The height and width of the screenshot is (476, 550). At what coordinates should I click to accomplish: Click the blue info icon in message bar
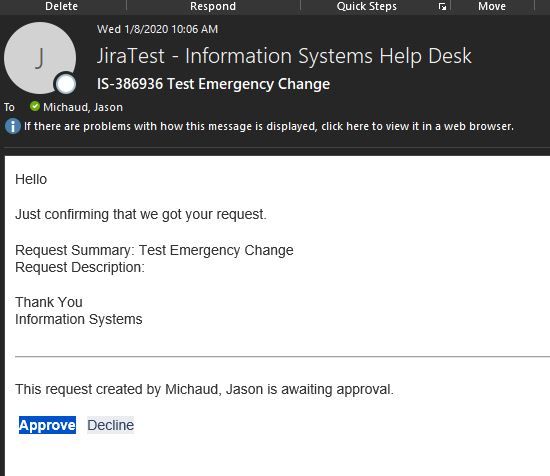point(13,126)
